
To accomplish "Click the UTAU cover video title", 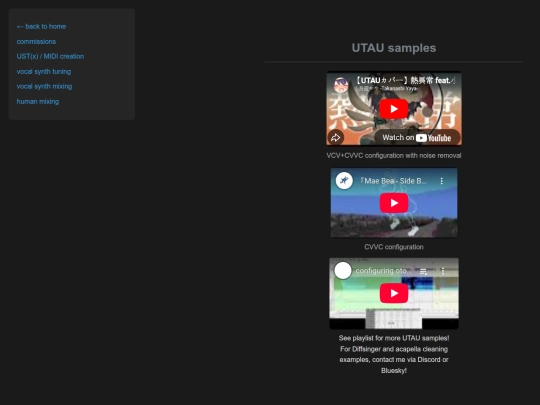I will pyautogui.click(x=405, y=81).
